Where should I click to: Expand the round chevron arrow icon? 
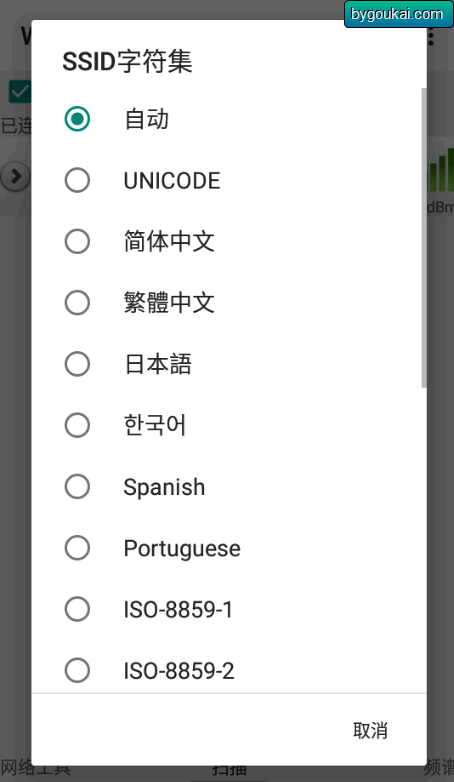(15, 176)
